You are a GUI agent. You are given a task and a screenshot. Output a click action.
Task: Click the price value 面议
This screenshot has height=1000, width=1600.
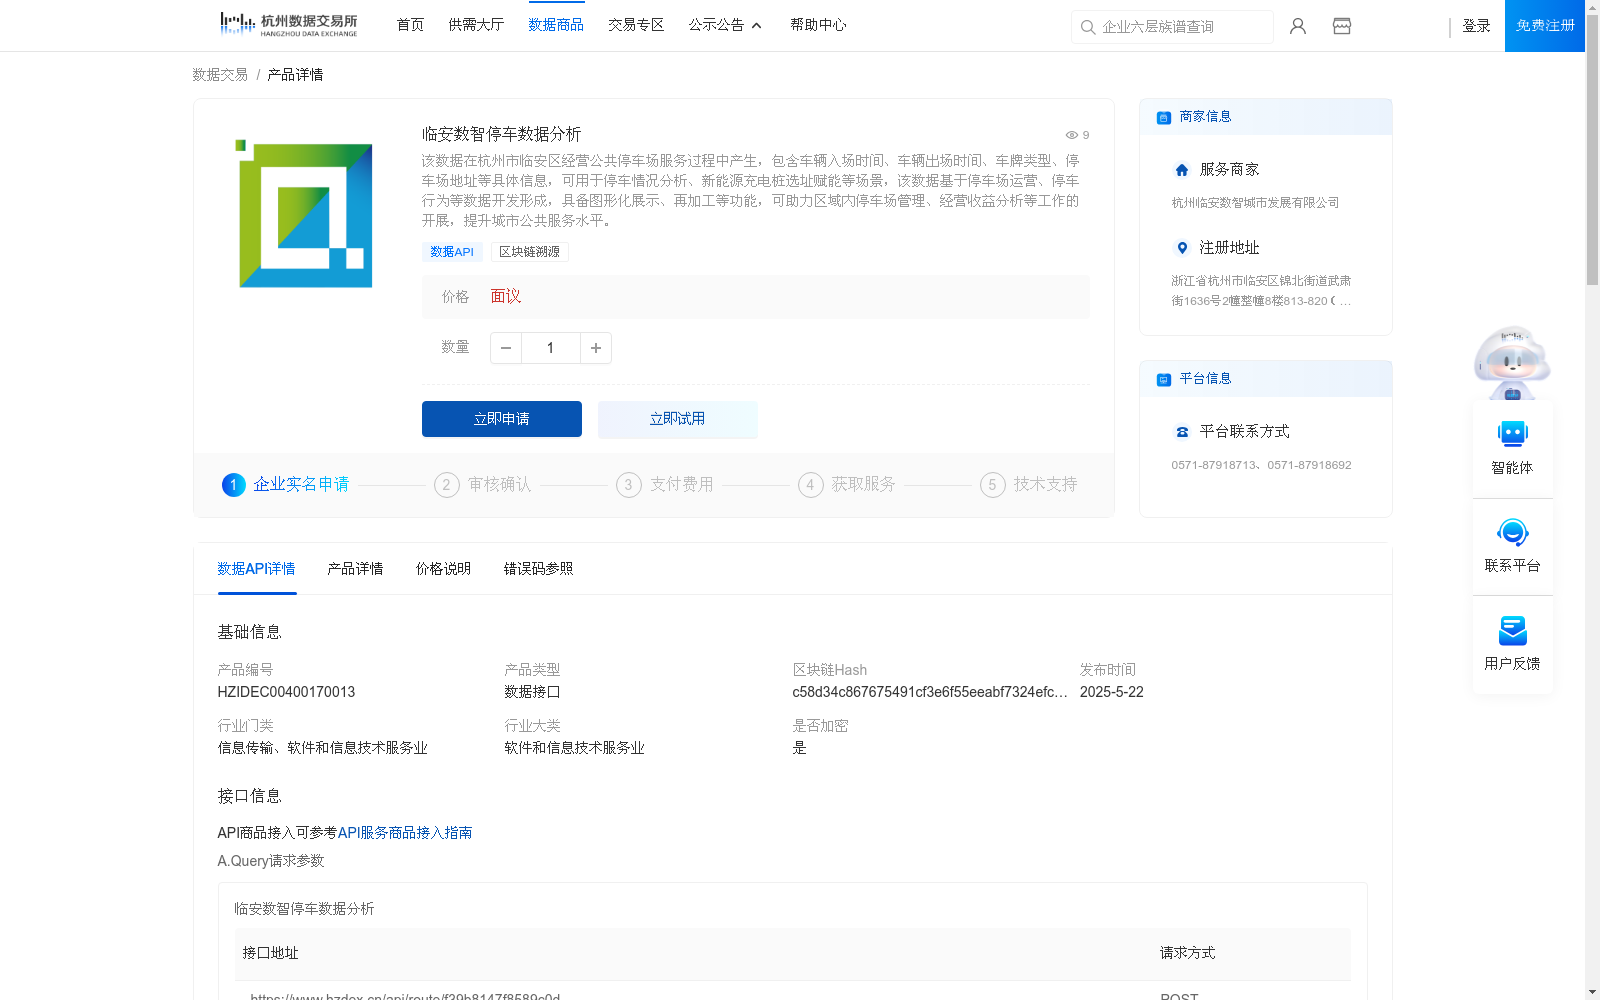click(x=506, y=297)
